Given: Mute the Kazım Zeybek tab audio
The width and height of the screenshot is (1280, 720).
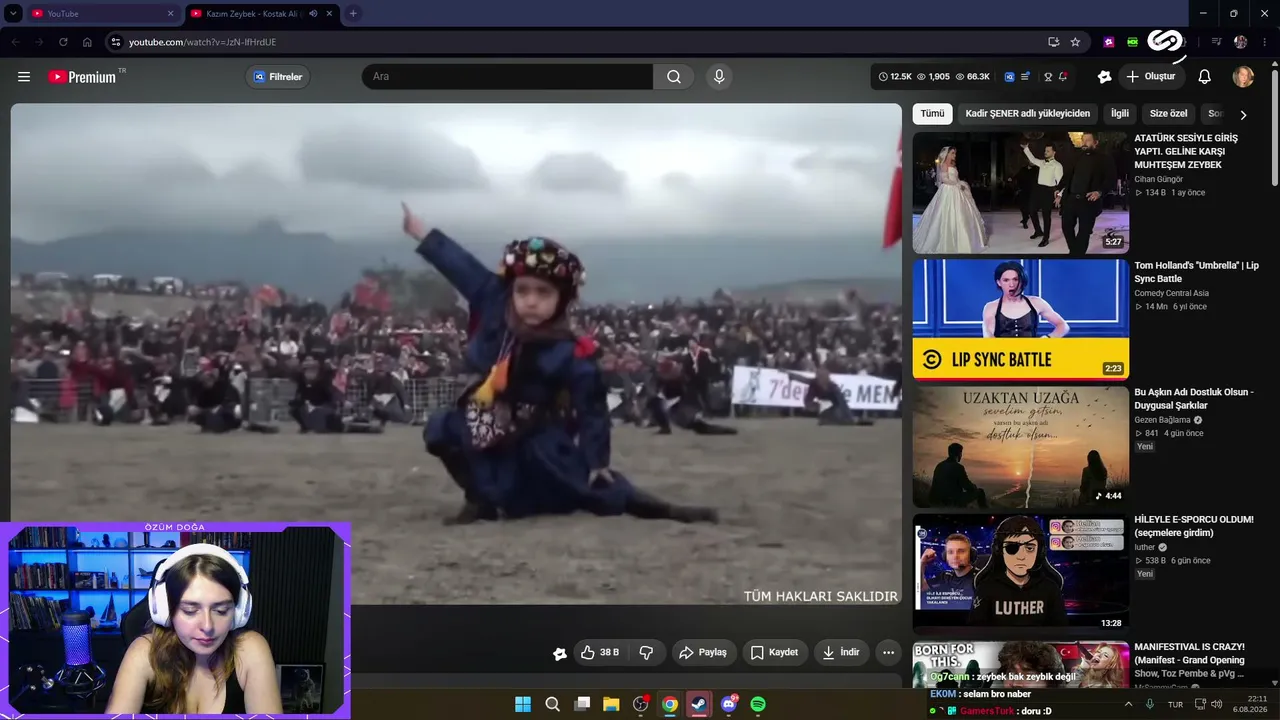Looking at the screenshot, I should click(x=313, y=14).
